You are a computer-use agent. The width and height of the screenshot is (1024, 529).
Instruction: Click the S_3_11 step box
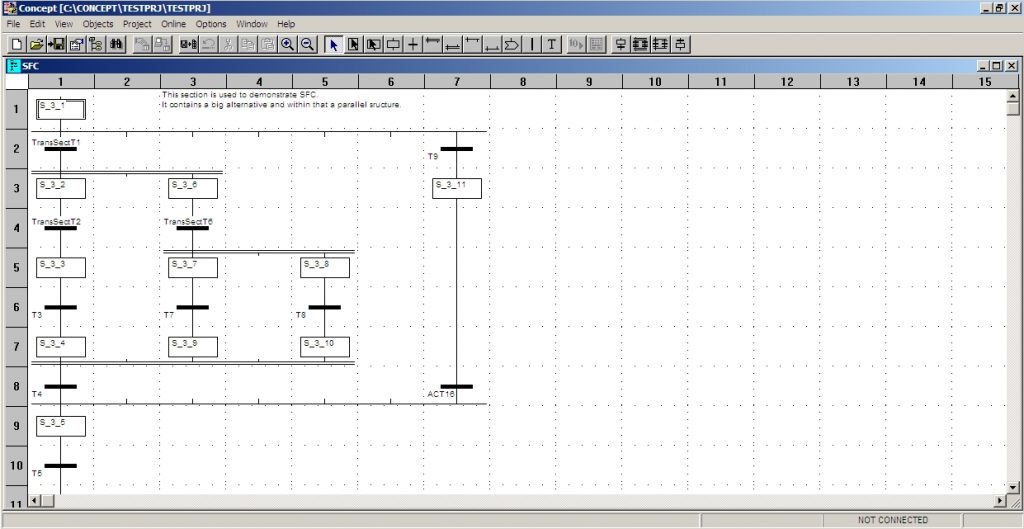tap(456, 188)
